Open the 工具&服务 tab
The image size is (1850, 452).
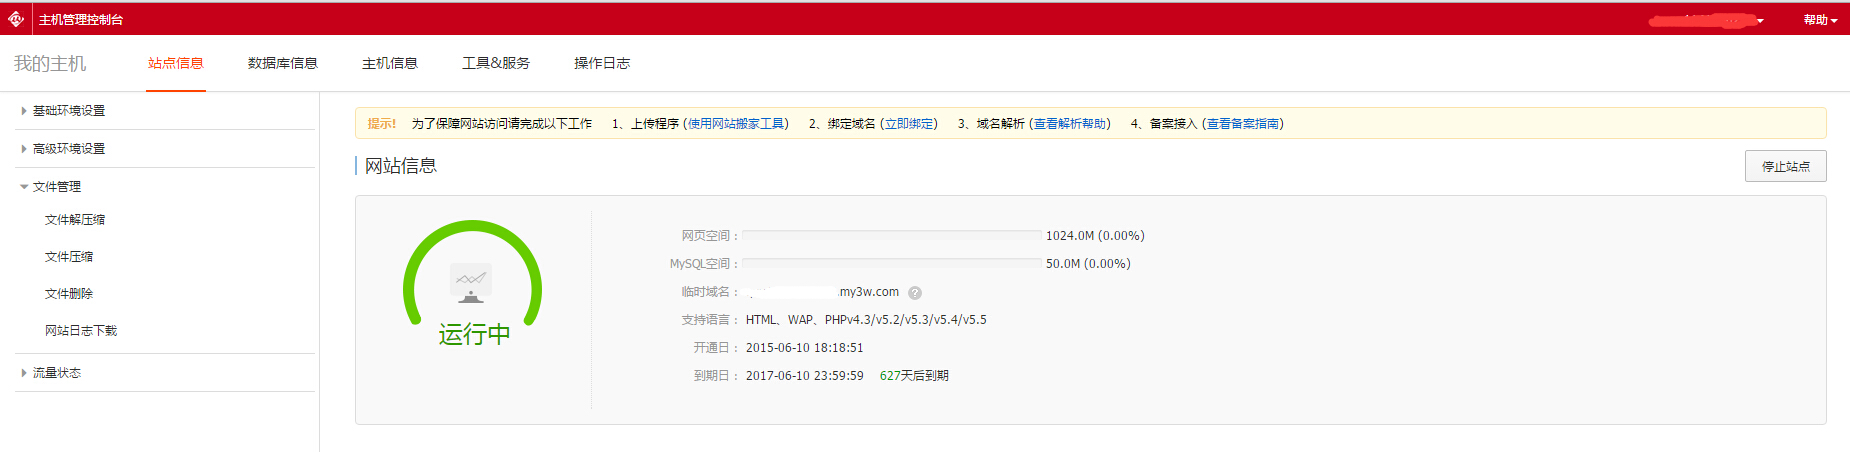point(495,63)
